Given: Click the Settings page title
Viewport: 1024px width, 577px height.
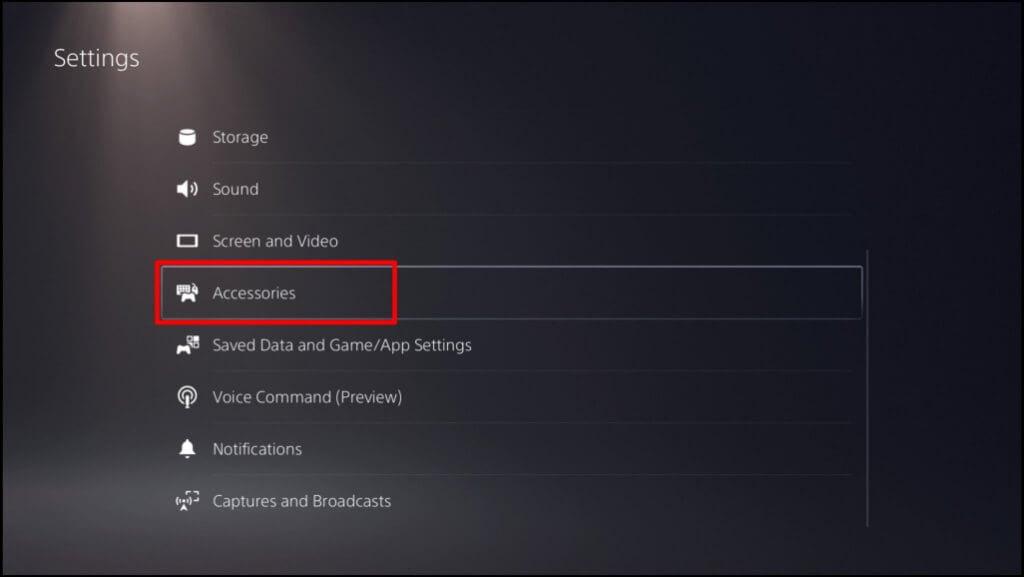Looking at the screenshot, I should 96,58.
